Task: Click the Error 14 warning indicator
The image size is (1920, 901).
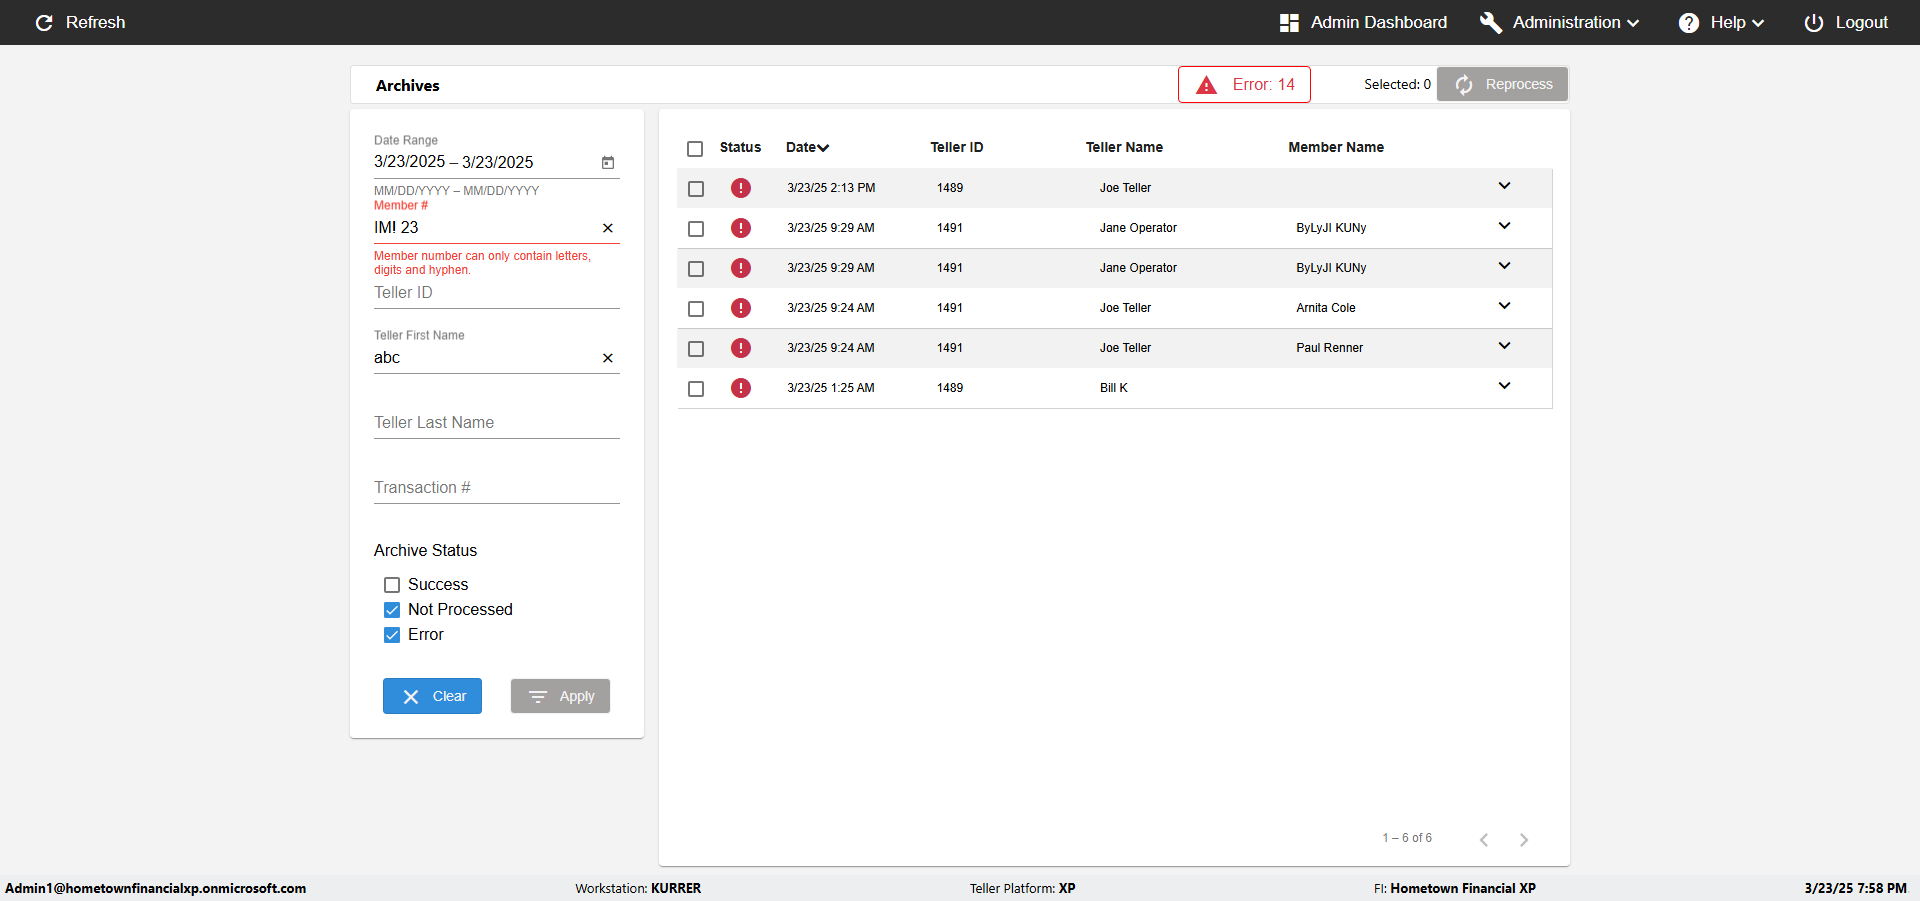Action: (x=1244, y=85)
